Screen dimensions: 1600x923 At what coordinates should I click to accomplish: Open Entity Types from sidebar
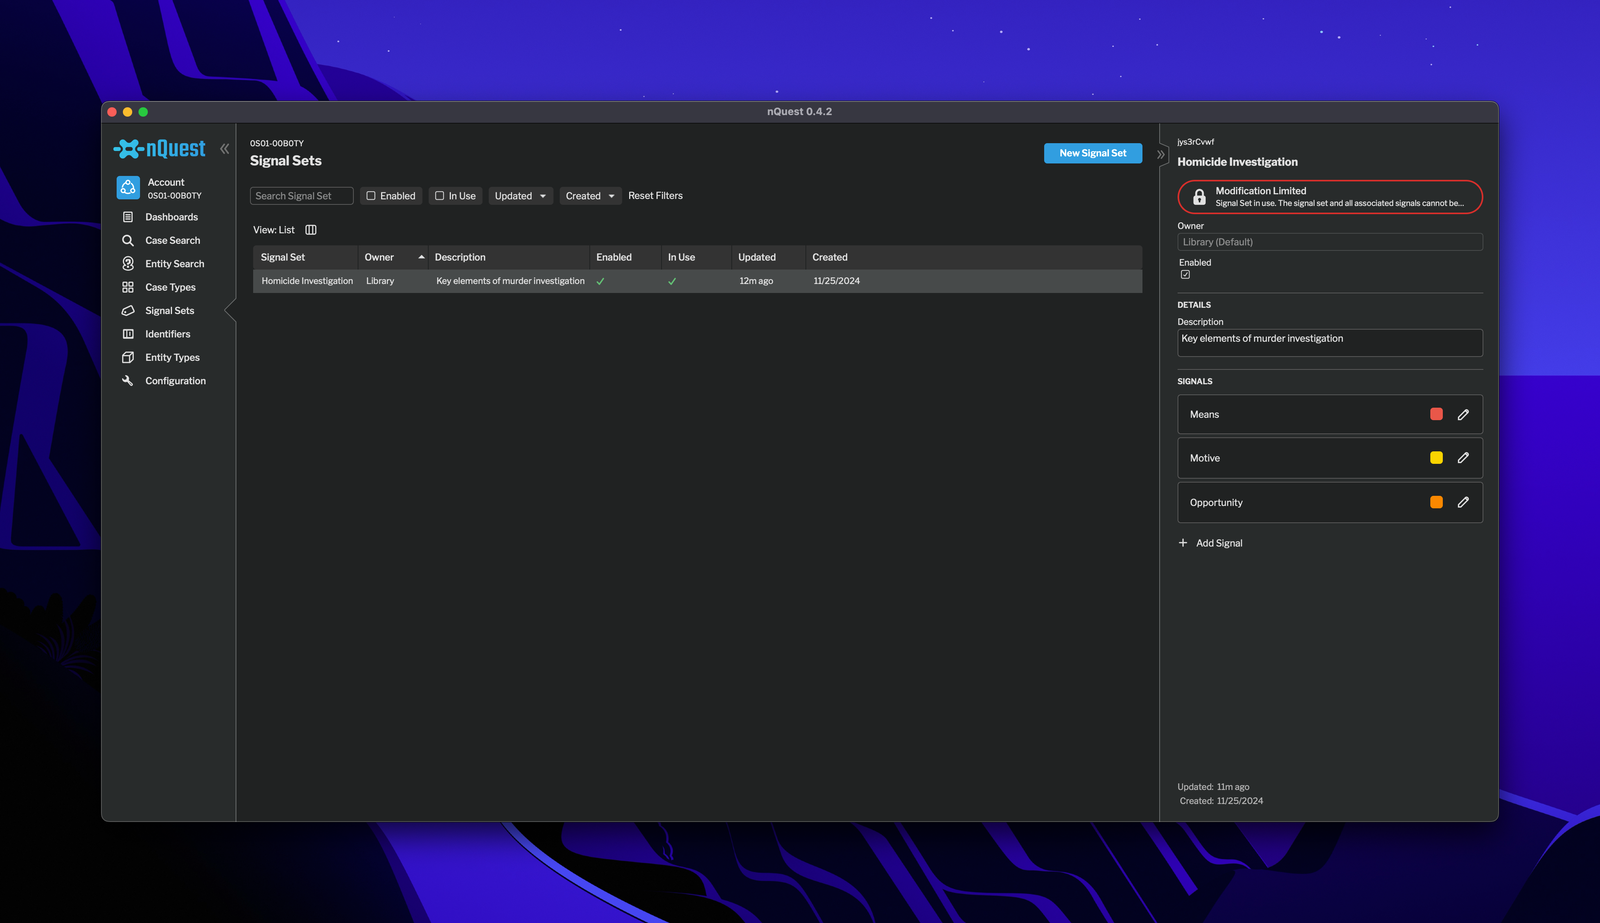coord(173,358)
